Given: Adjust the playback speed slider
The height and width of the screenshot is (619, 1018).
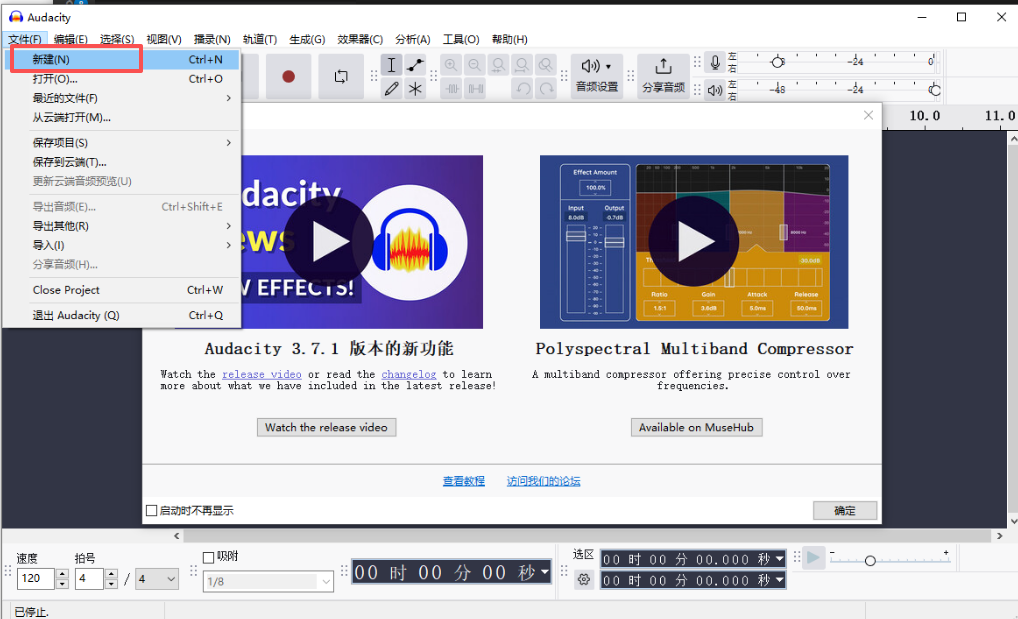Looking at the screenshot, I should point(870,561).
